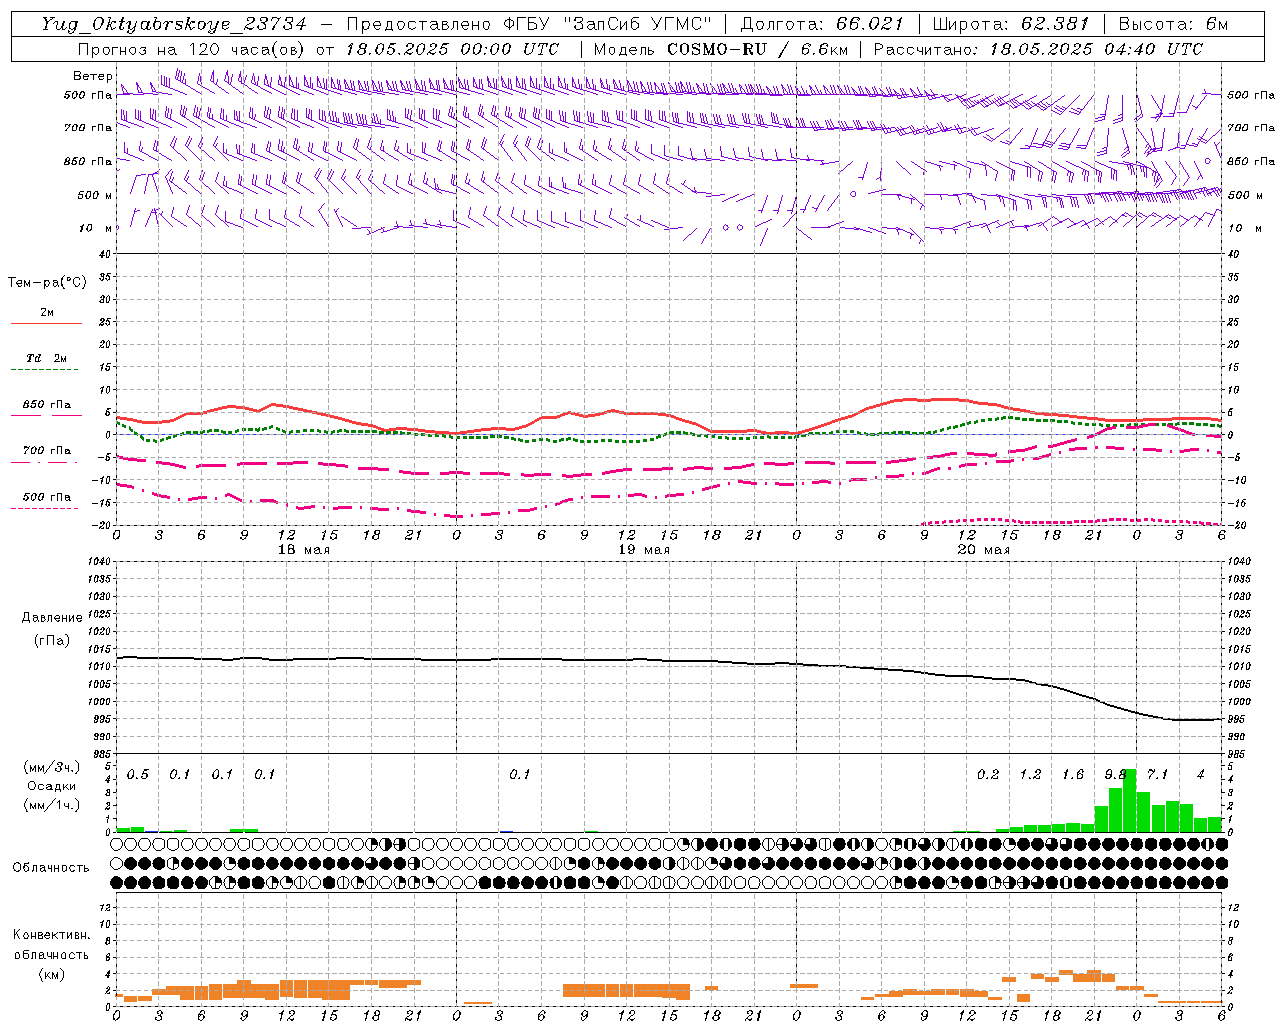Screen dimensions: 1280x1024
Task: Click the (км) unit under convective cloudiness
Action: pos(51,974)
